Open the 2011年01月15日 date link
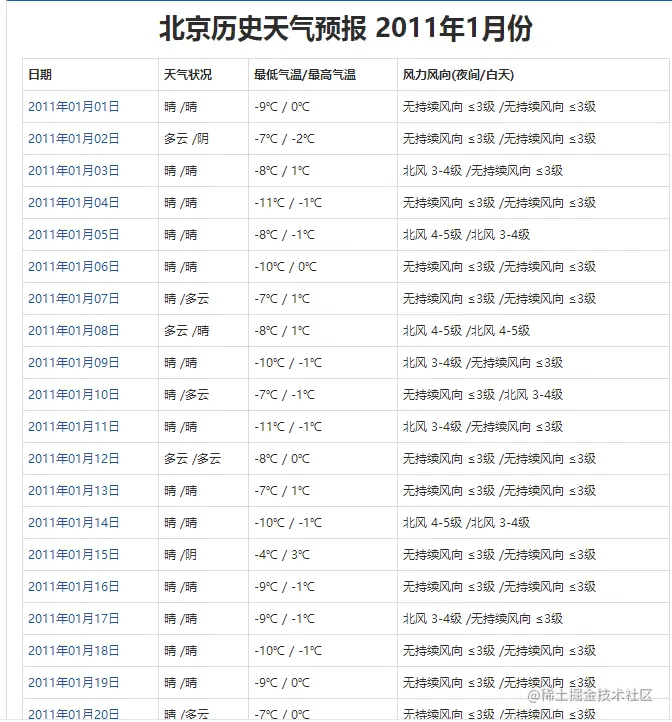This screenshot has height=722, width=672. tap(74, 555)
